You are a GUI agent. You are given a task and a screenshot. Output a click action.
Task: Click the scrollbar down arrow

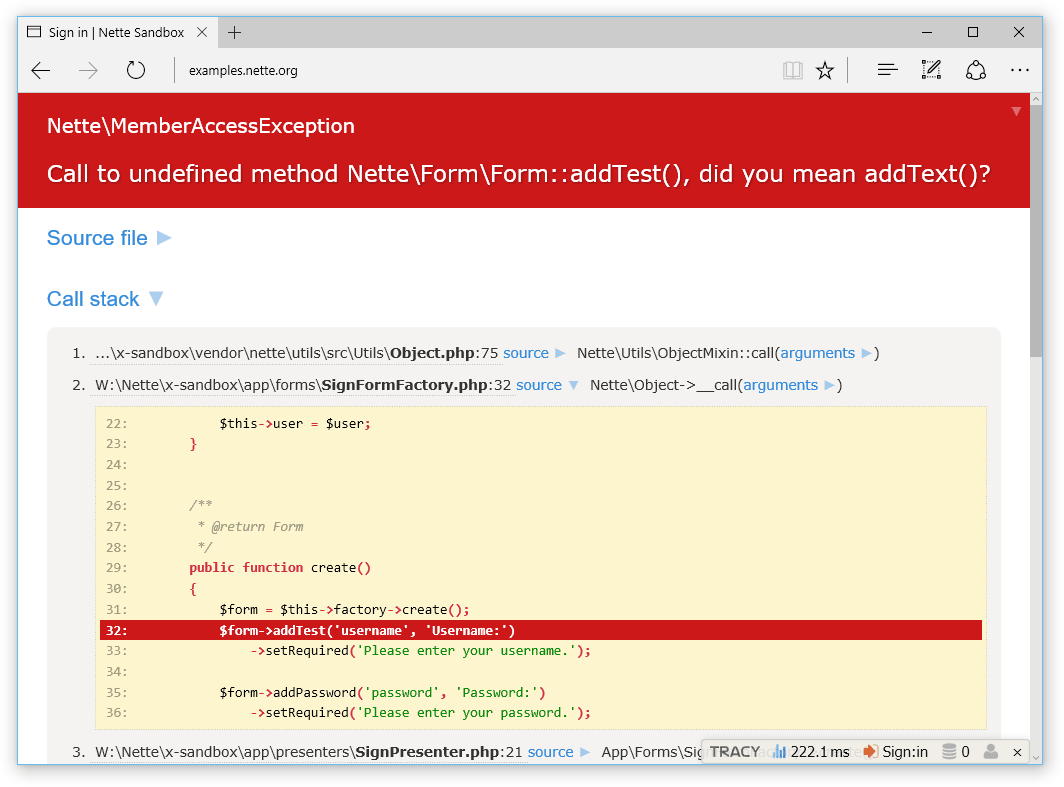(x=1036, y=759)
